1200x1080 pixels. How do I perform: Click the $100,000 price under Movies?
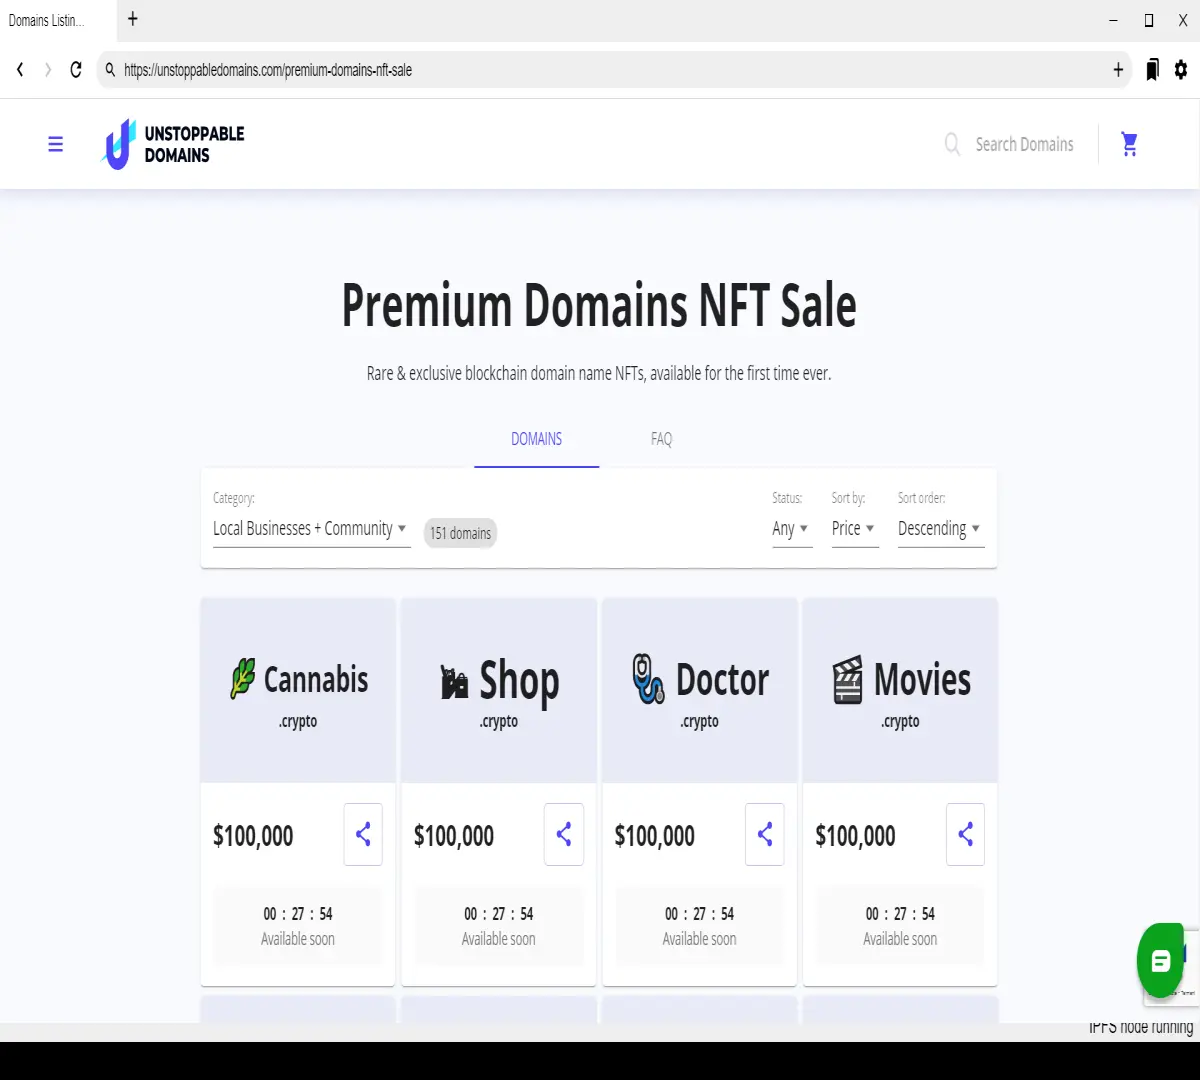point(856,836)
